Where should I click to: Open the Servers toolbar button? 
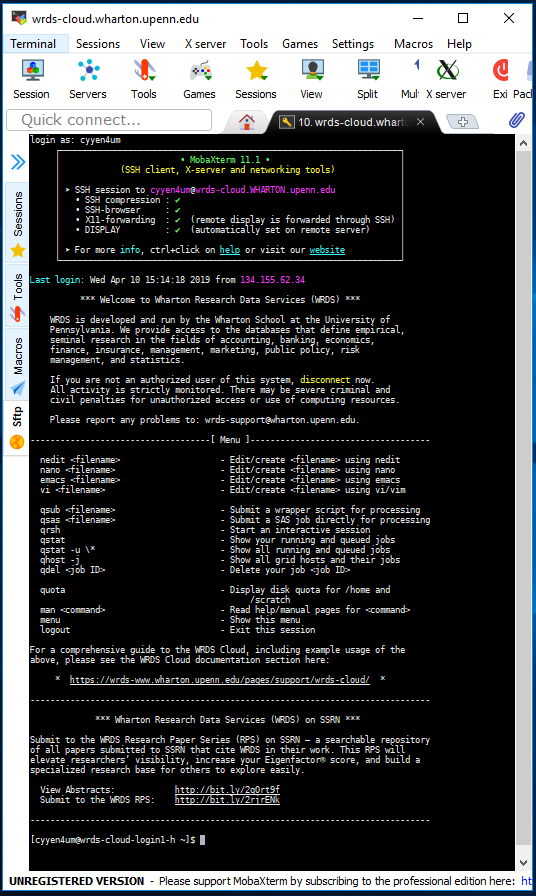tap(87, 79)
